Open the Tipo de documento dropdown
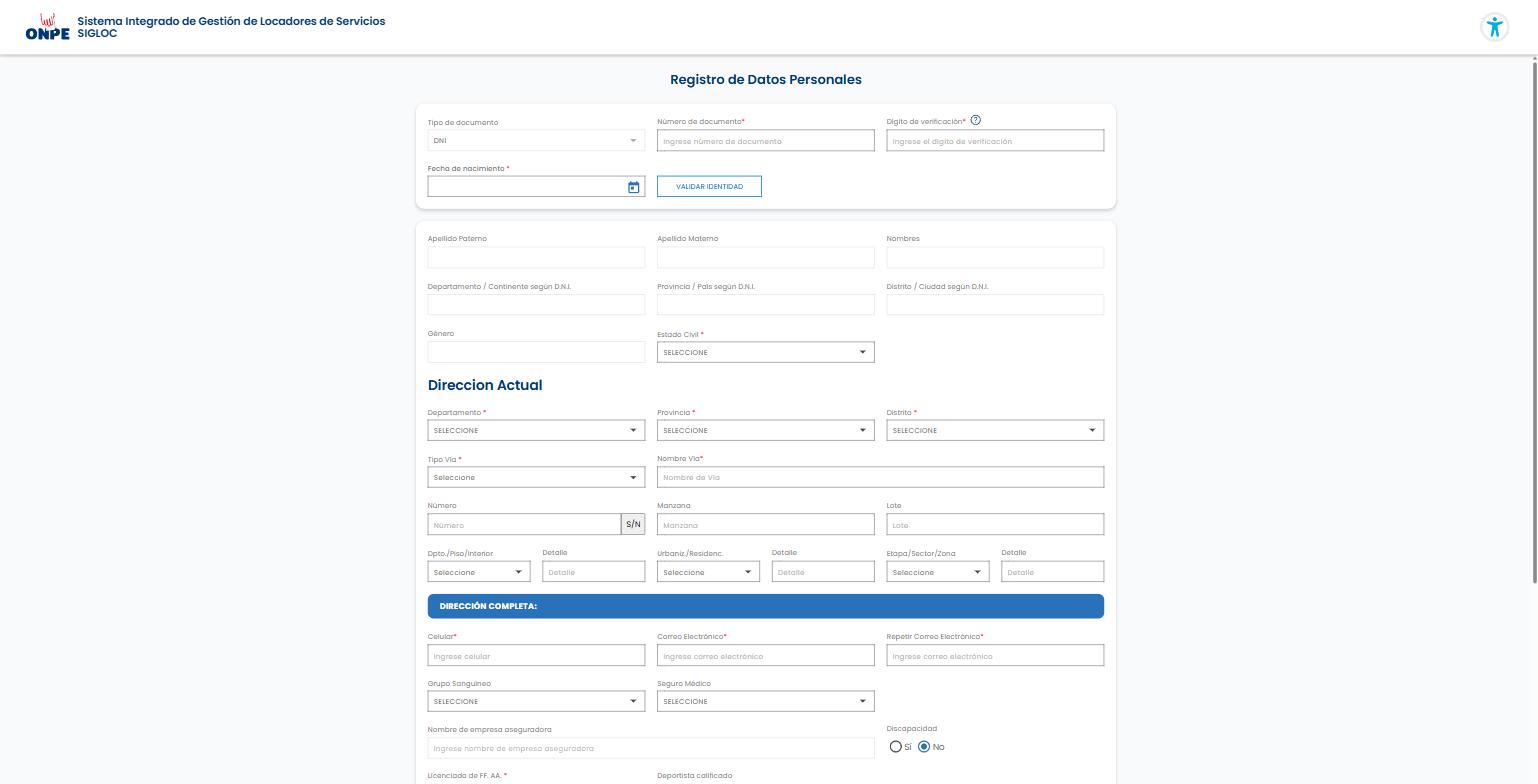The image size is (1538, 784). coord(536,141)
